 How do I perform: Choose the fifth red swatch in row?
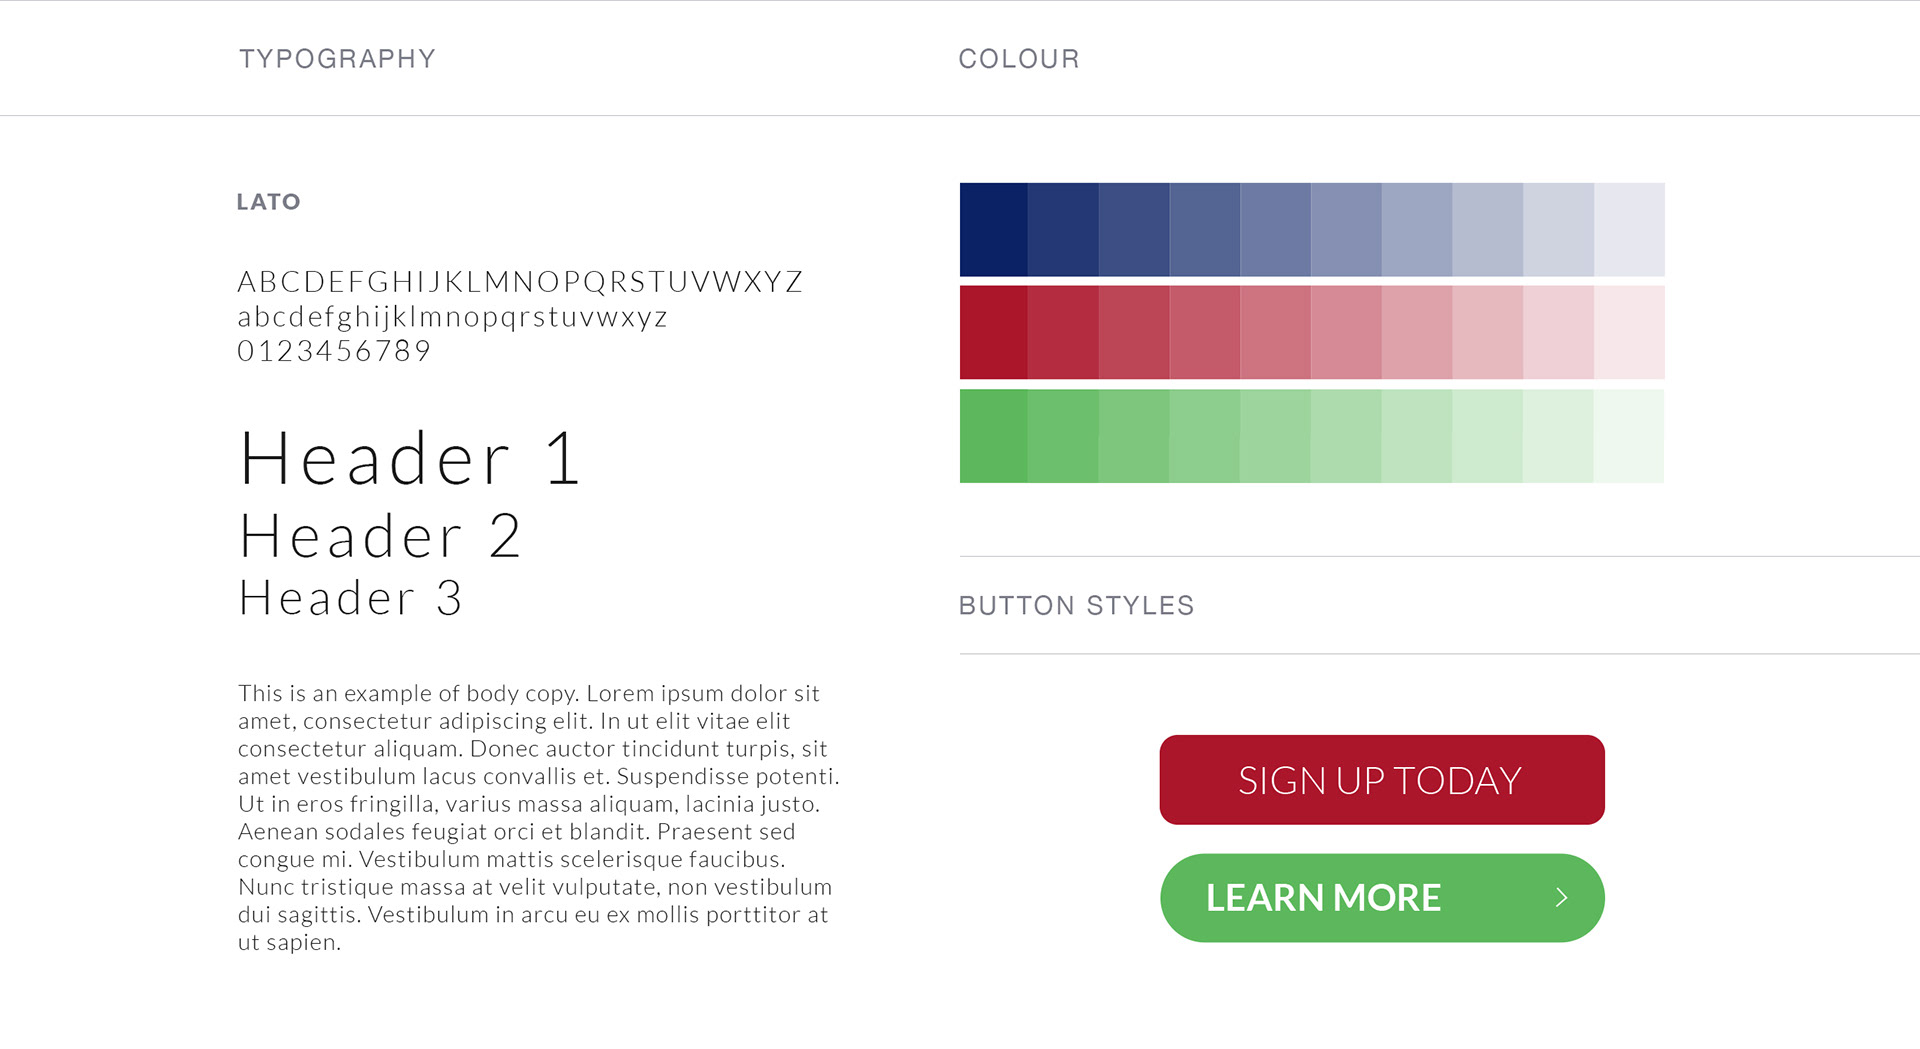pyautogui.click(x=1275, y=333)
